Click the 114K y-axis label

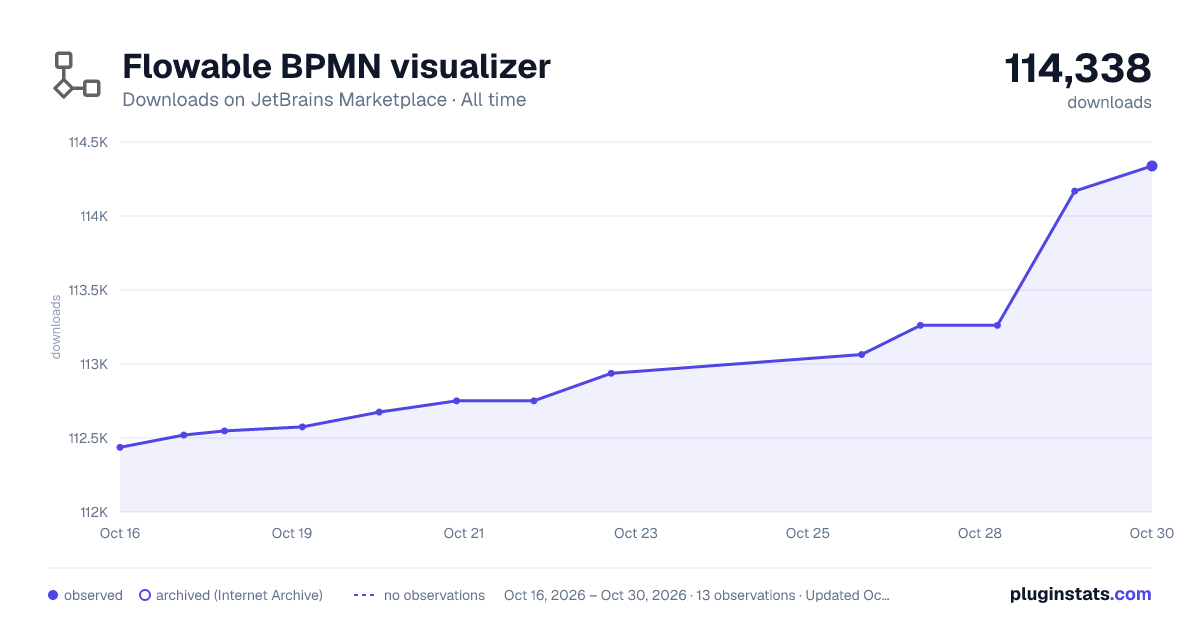pyautogui.click(x=94, y=216)
